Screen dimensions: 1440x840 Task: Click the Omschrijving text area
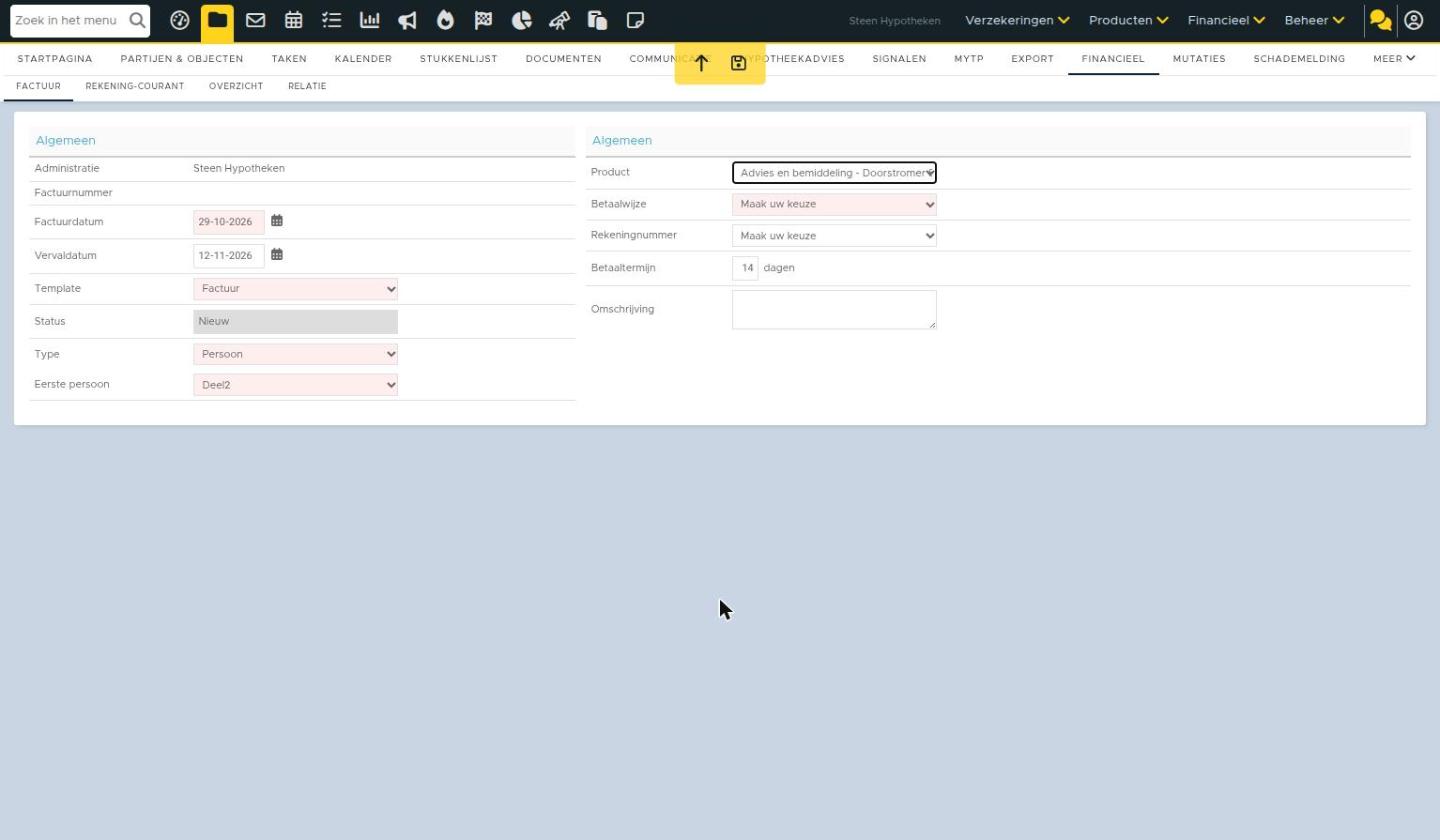pos(834,310)
